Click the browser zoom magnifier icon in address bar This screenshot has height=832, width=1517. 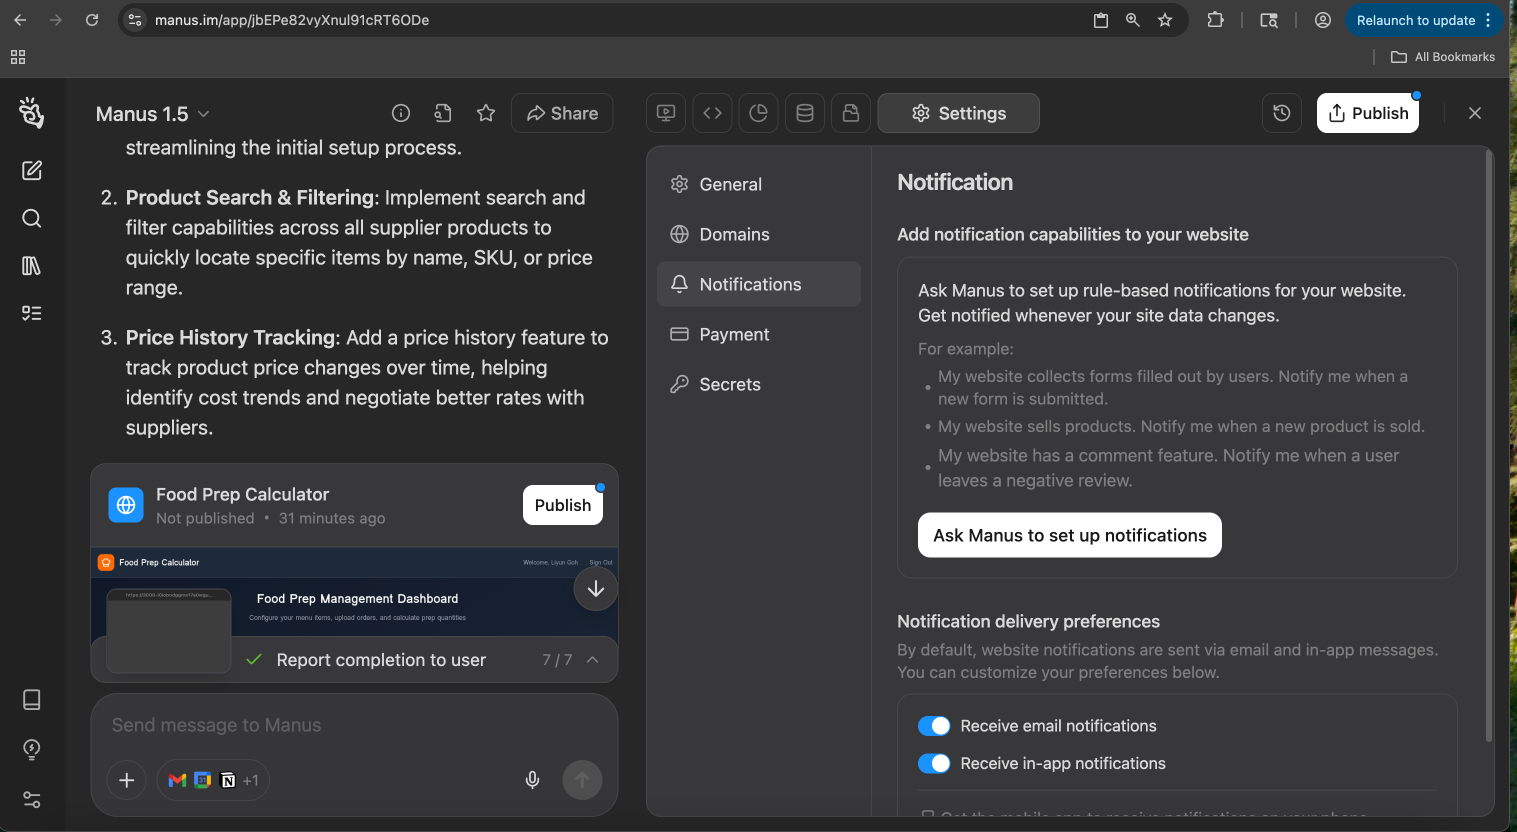(1133, 20)
